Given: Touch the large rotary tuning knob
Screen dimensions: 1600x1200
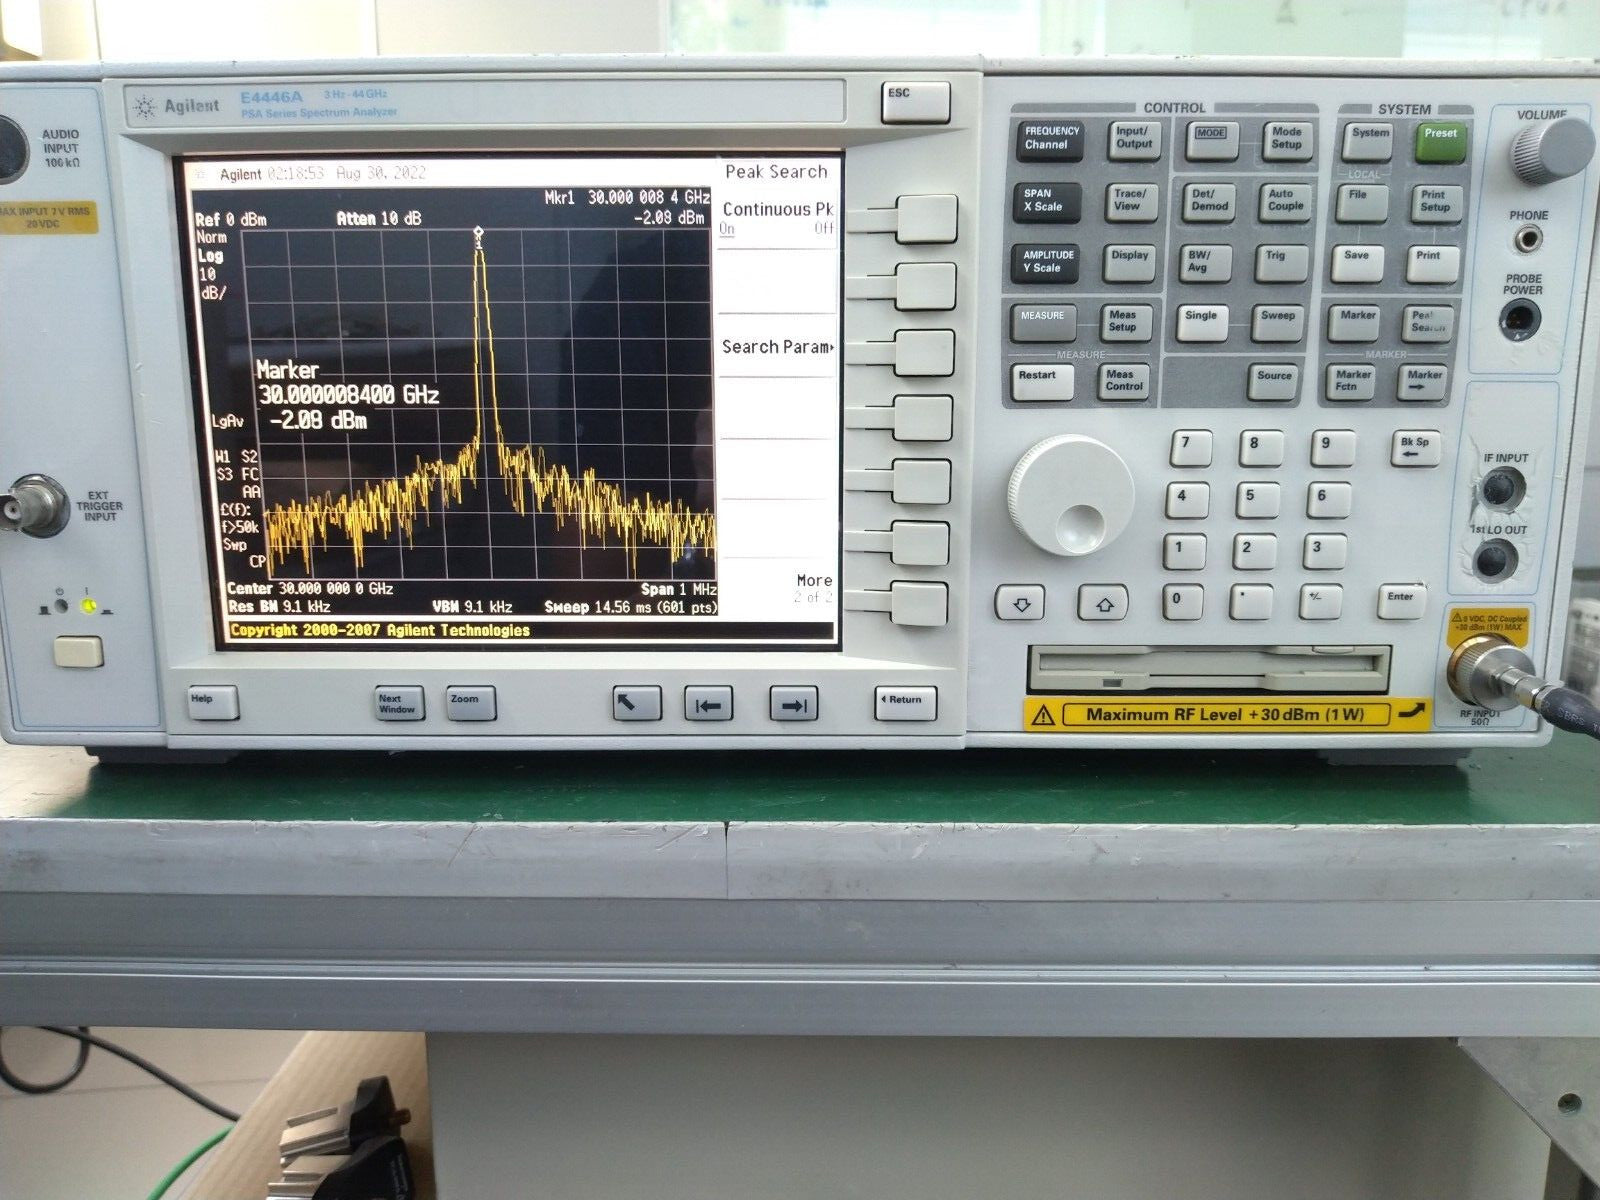Looking at the screenshot, I should pyautogui.click(x=1071, y=496).
